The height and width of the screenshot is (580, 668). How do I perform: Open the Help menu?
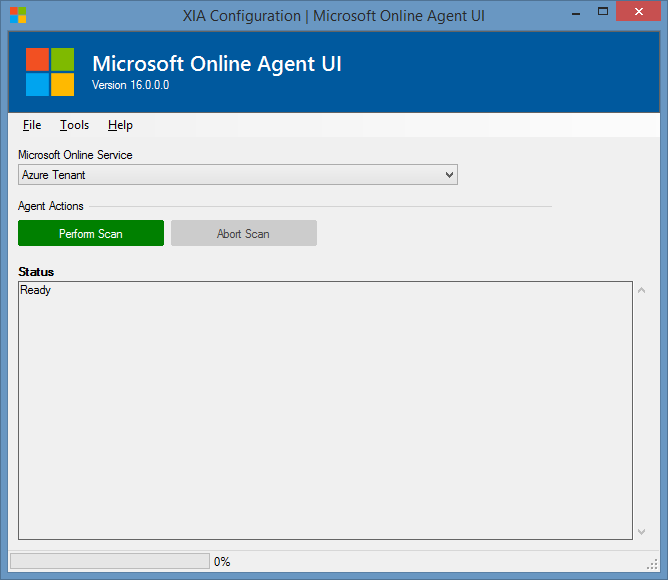tap(120, 125)
